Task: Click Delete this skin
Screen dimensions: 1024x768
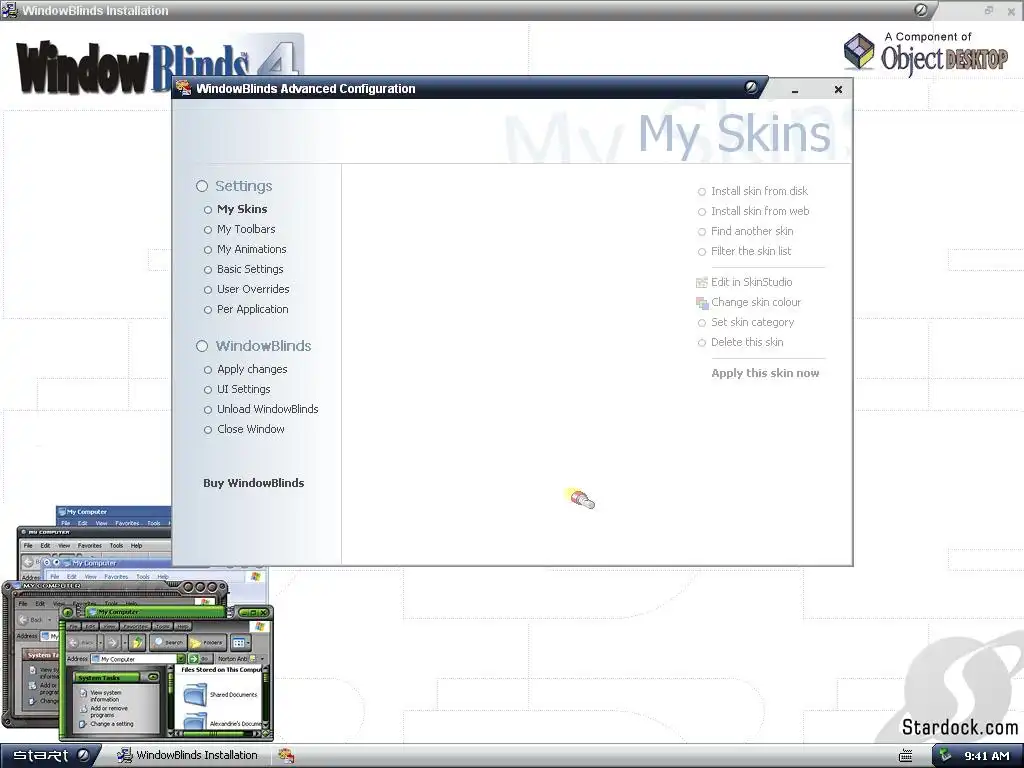Action: 746,342
